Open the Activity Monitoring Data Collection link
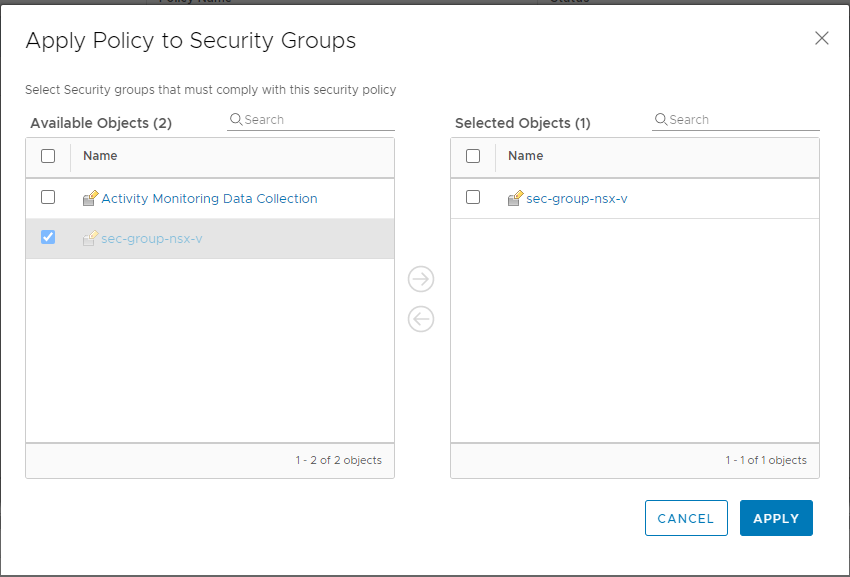The height and width of the screenshot is (577, 850). coord(209,198)
